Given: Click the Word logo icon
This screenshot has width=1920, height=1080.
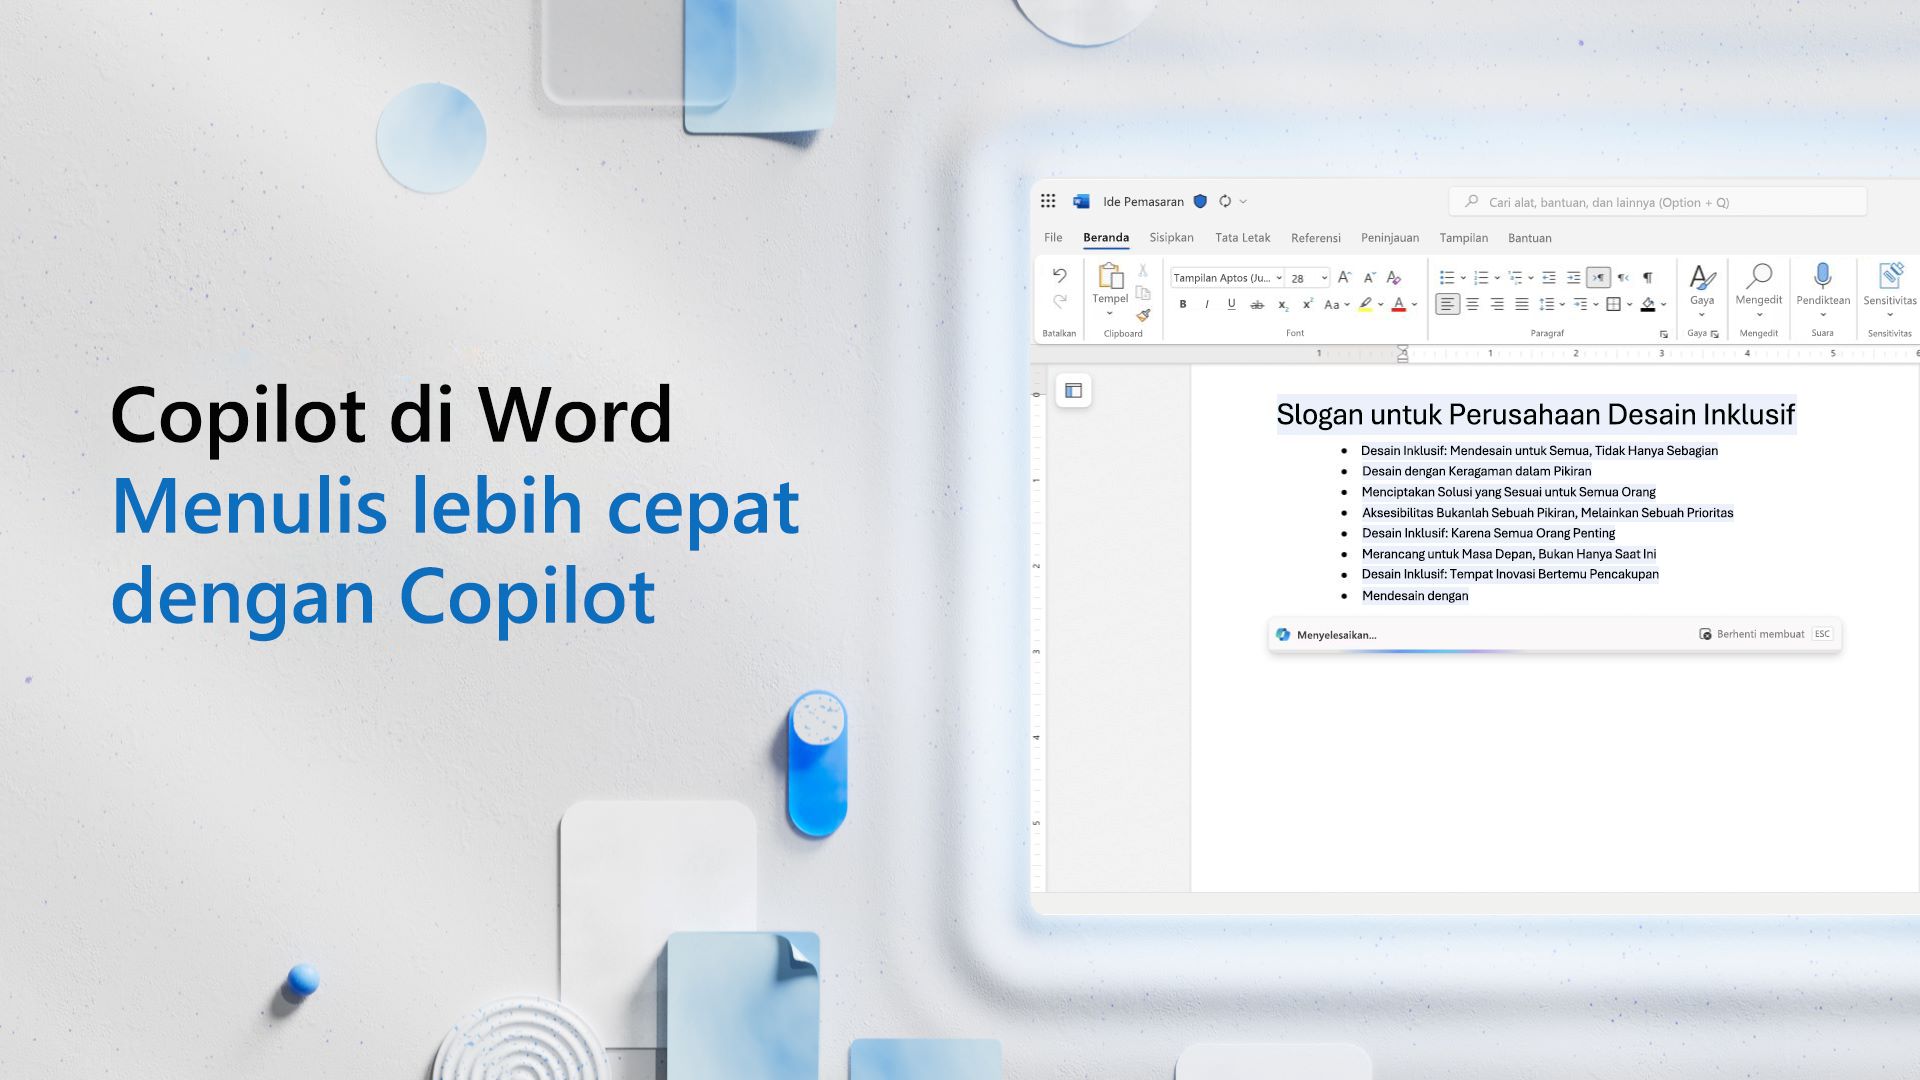Looking at the screenshot, I should tap(1081, 201).
